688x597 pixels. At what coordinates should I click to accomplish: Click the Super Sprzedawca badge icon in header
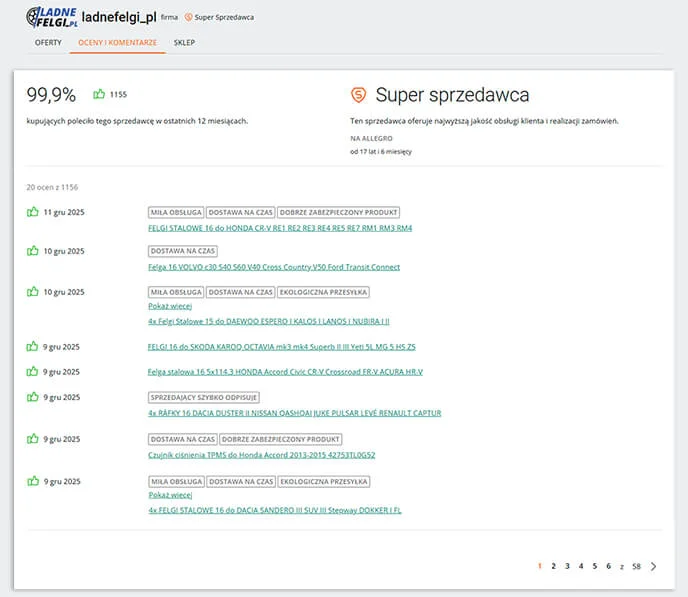188,17
